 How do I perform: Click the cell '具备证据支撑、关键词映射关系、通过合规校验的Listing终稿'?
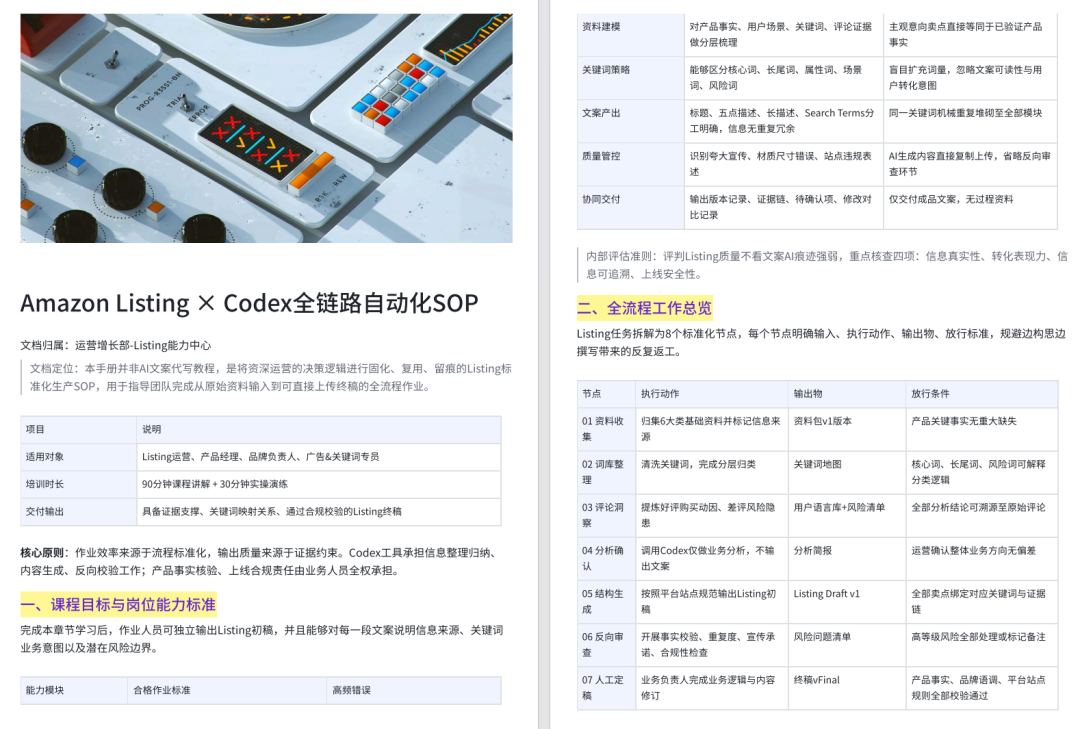click(319, 512)
